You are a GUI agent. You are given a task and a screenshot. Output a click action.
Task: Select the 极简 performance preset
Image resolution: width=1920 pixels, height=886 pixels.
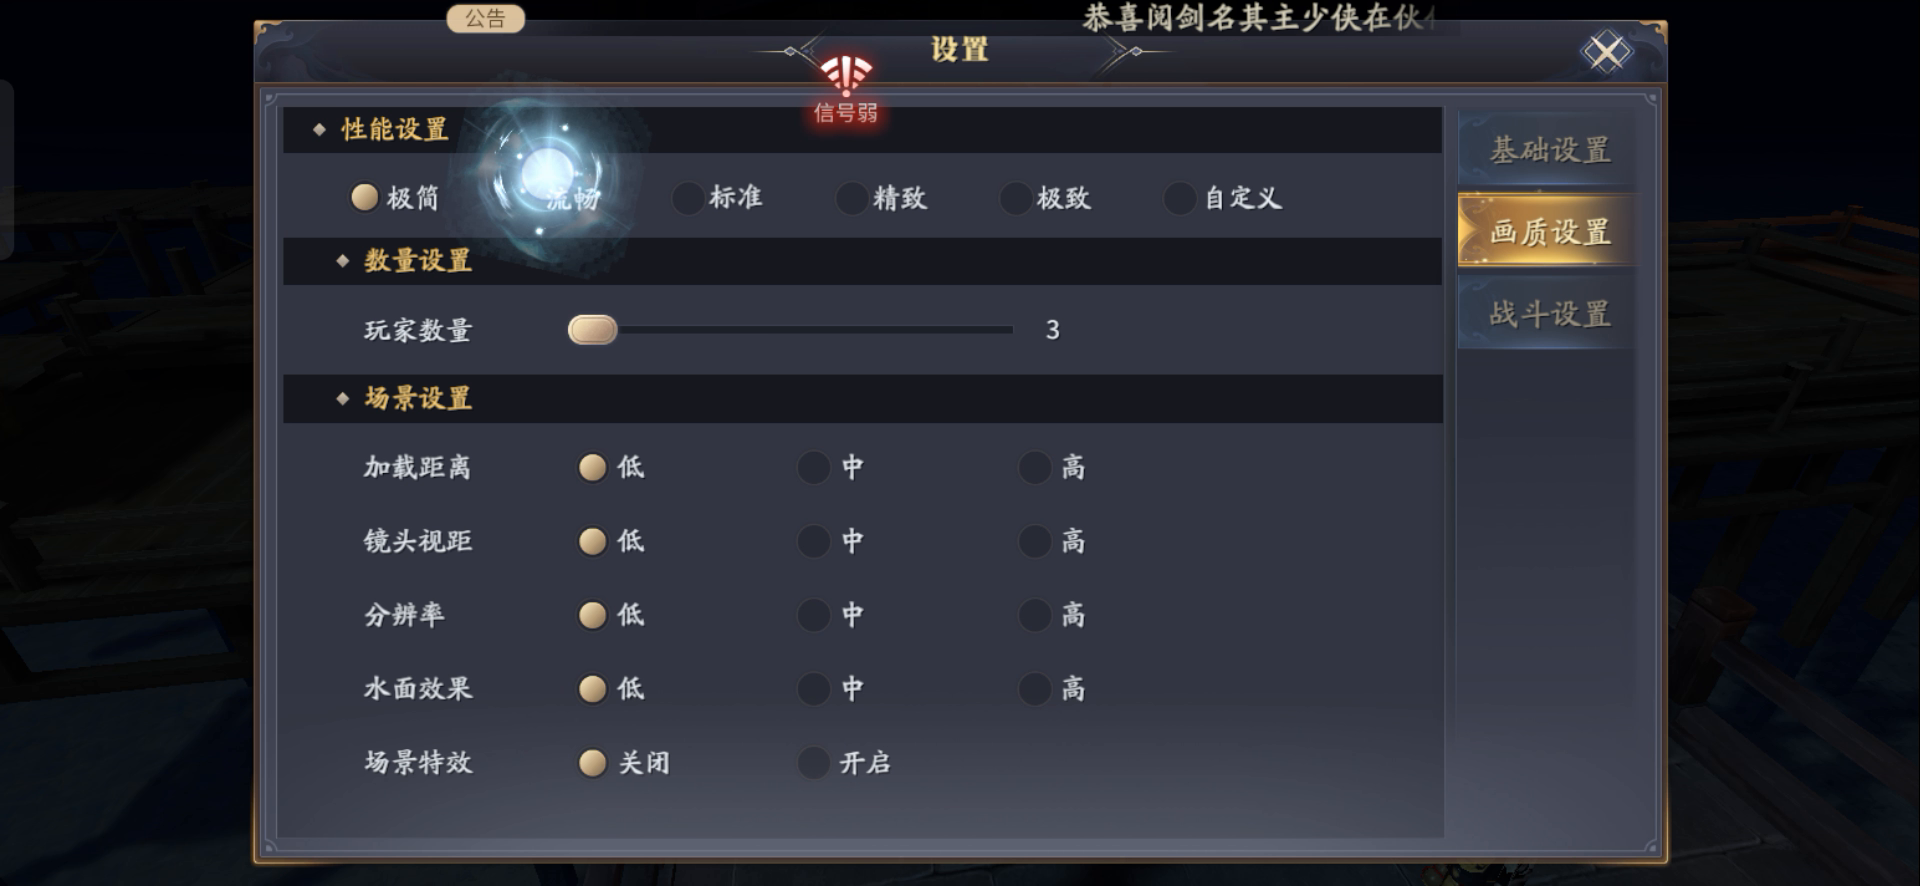394,197
